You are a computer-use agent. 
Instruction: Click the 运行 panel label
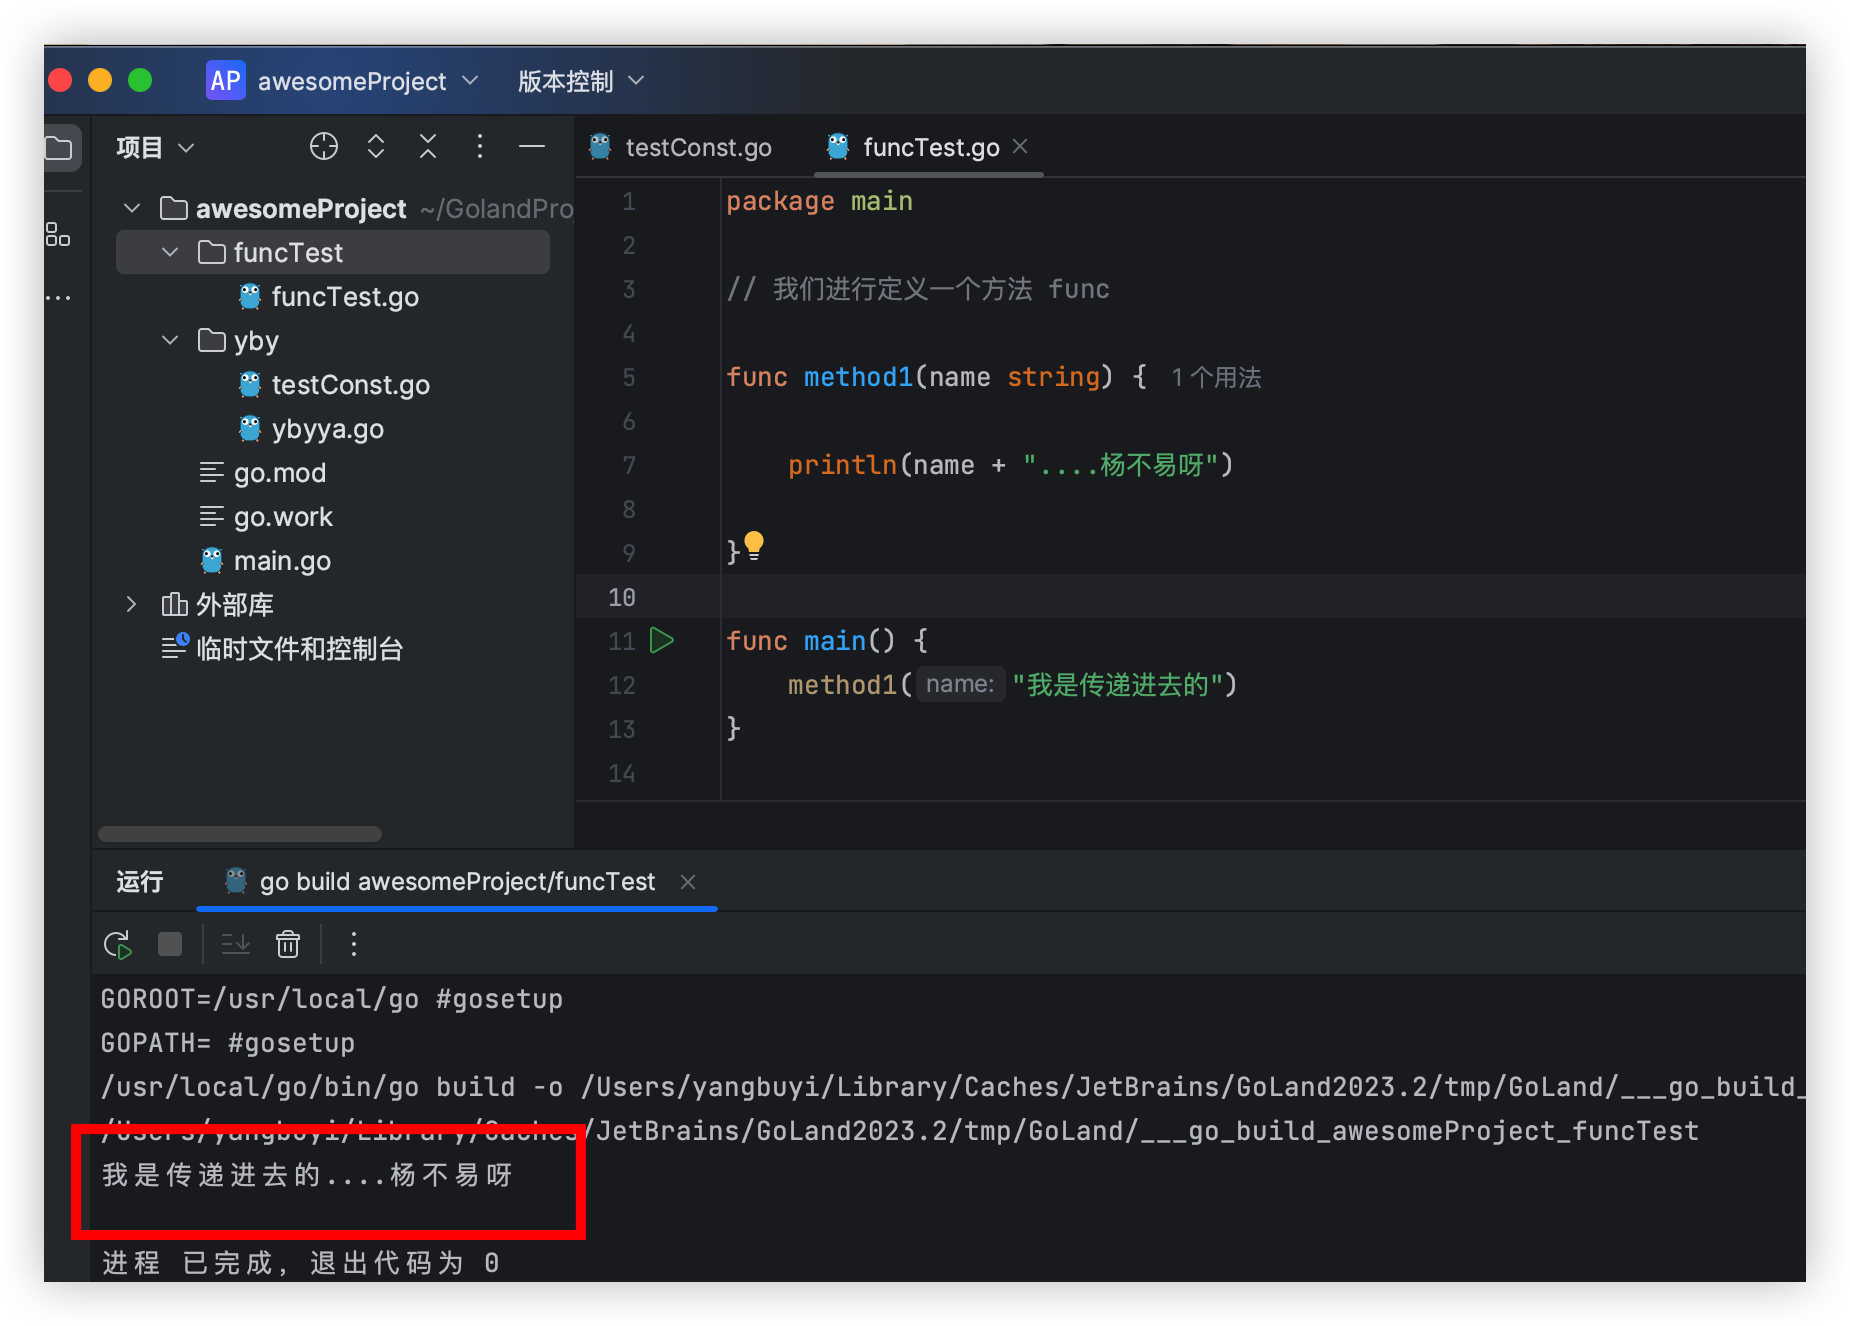point(139,881)
